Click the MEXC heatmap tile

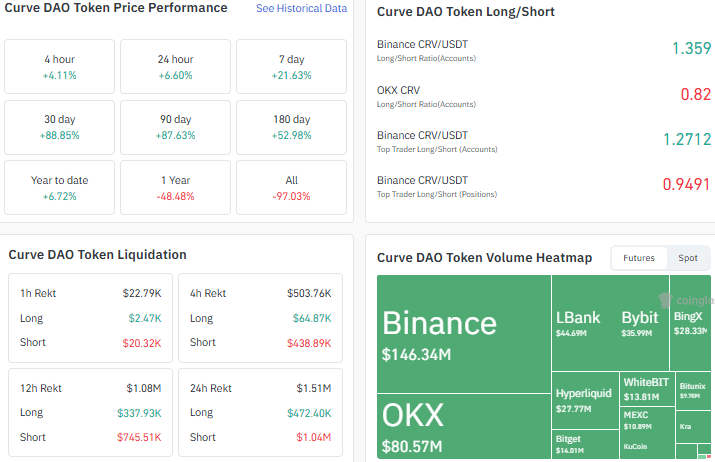pos(647,420)
